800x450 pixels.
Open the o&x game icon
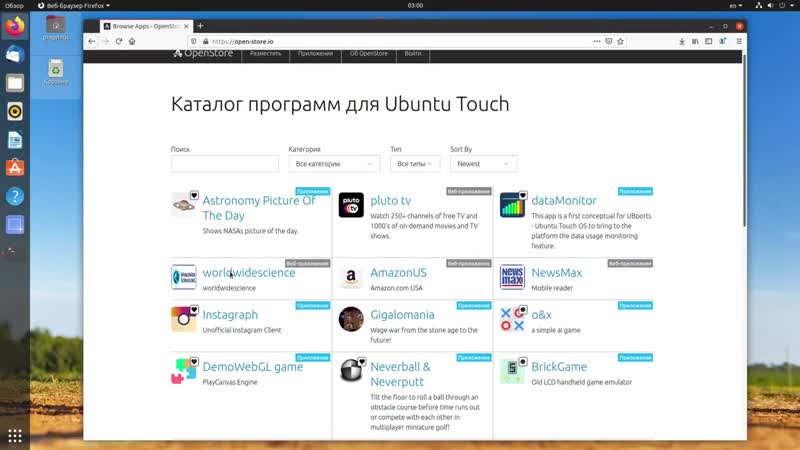[x=512, y=319]
